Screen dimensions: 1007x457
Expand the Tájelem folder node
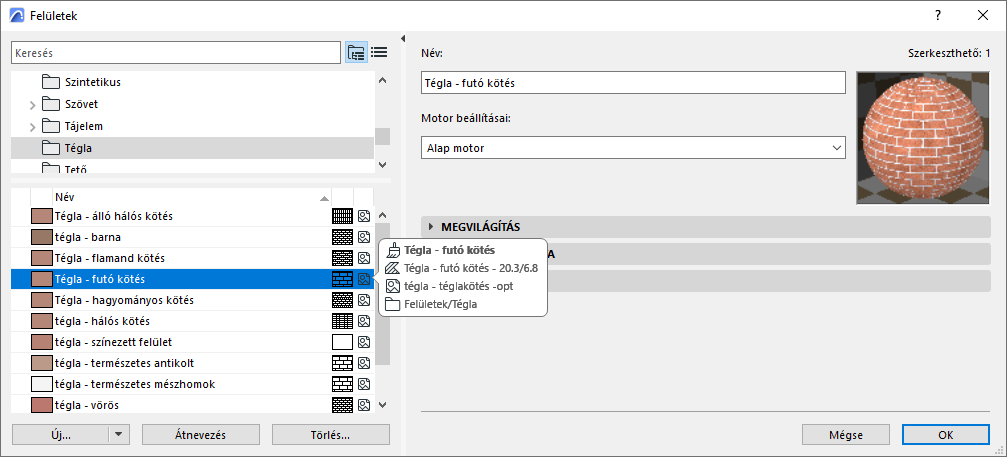coord(32,126)
